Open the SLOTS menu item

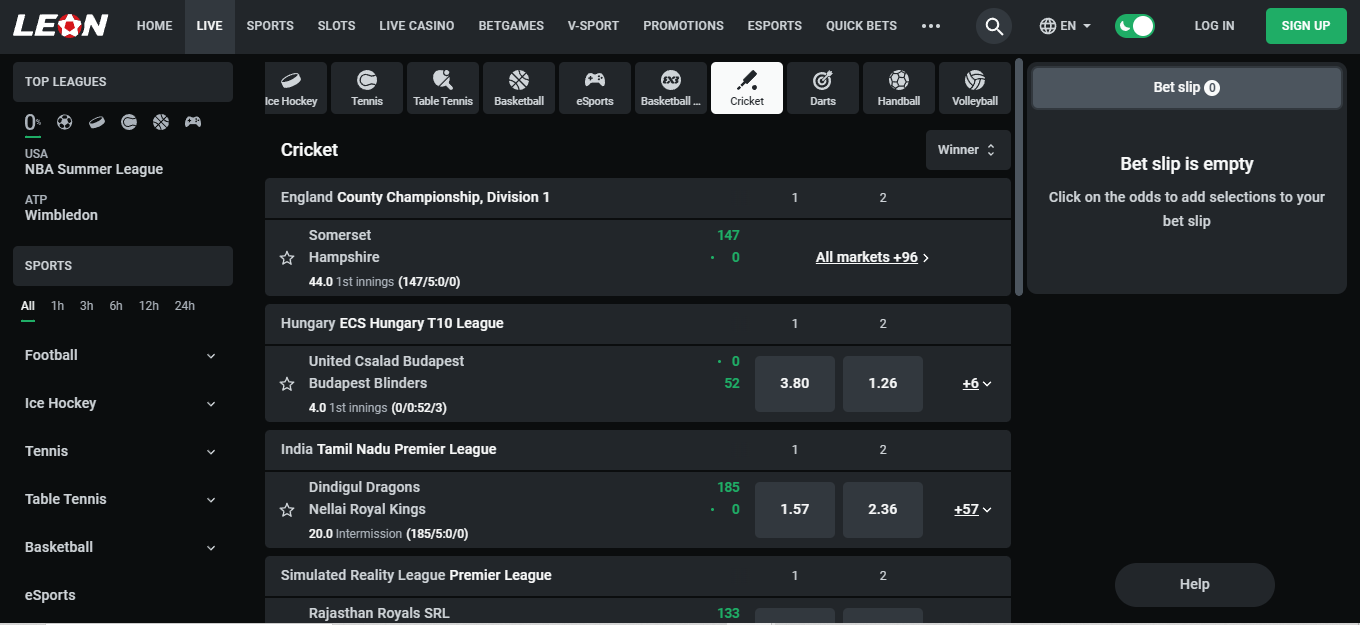[336, 26]
